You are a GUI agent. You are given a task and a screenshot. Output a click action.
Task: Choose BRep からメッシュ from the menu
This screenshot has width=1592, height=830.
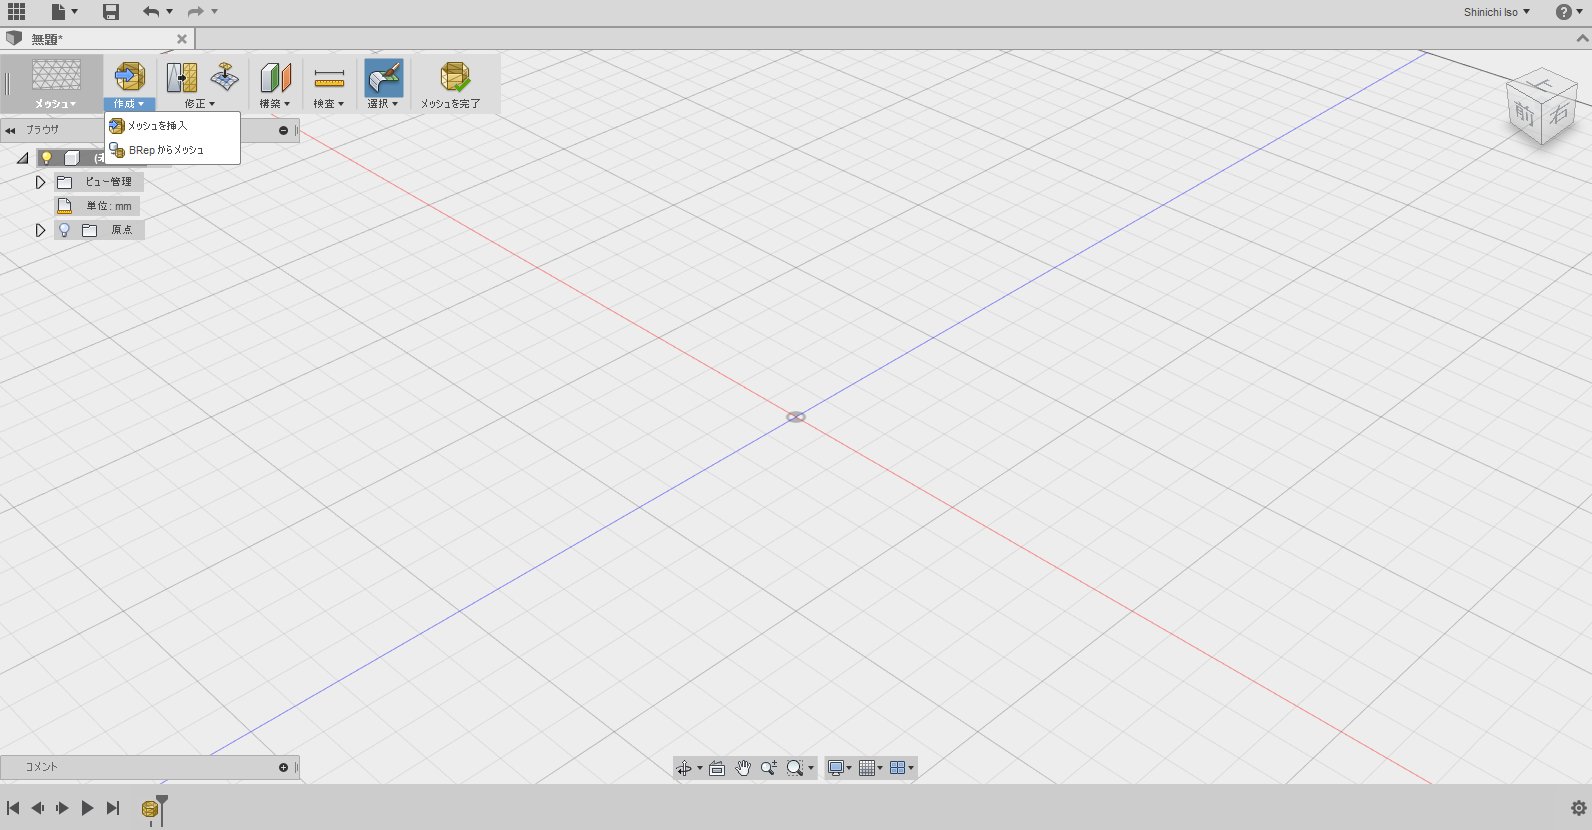click(x=172, y=150)
